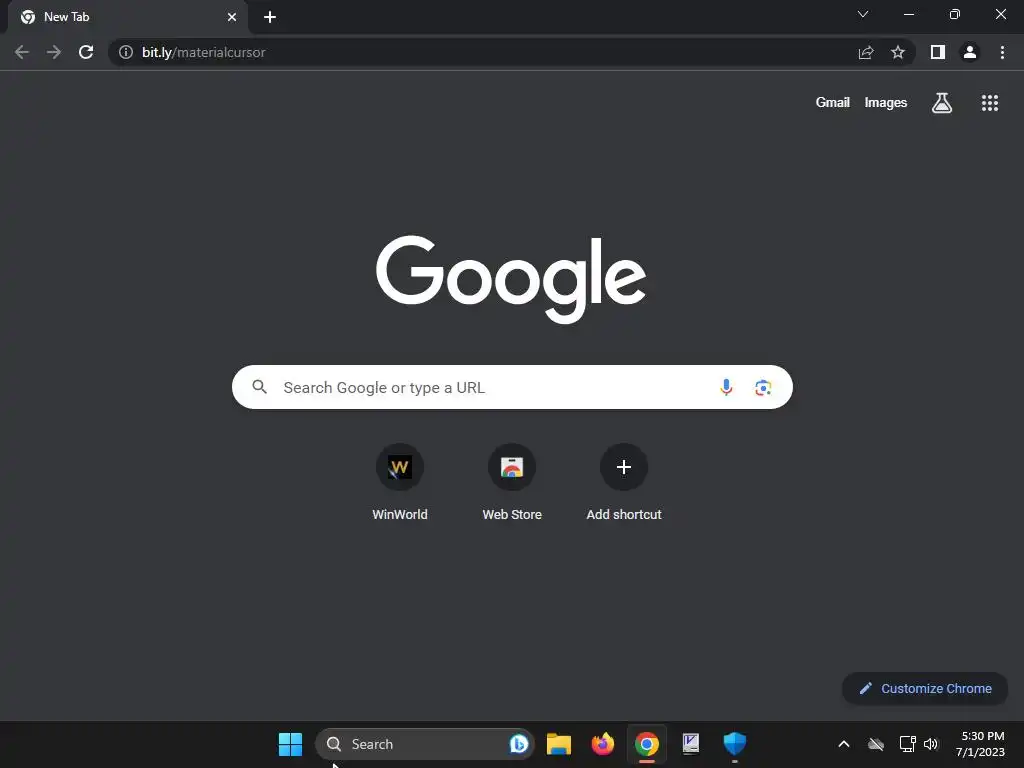
Task: Open the blue shield security app in taskbar
Action: coord(735,744)
